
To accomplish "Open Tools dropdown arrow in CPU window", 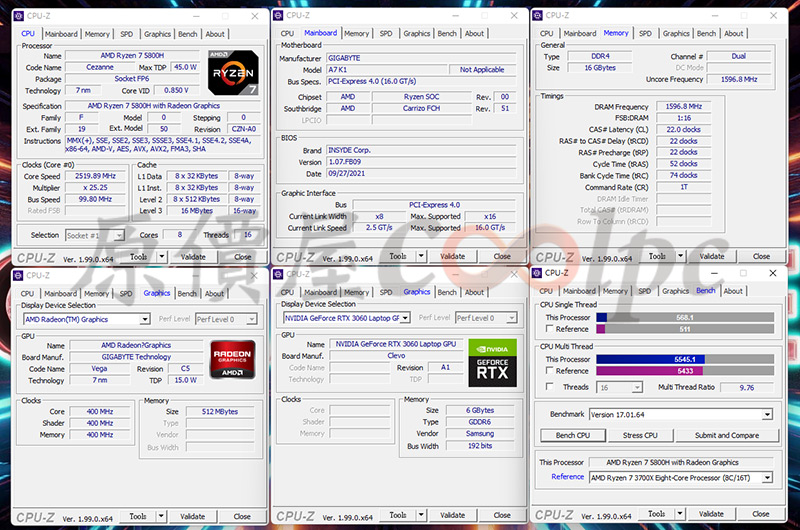I will pyautogui.click(x=162, y=257).
